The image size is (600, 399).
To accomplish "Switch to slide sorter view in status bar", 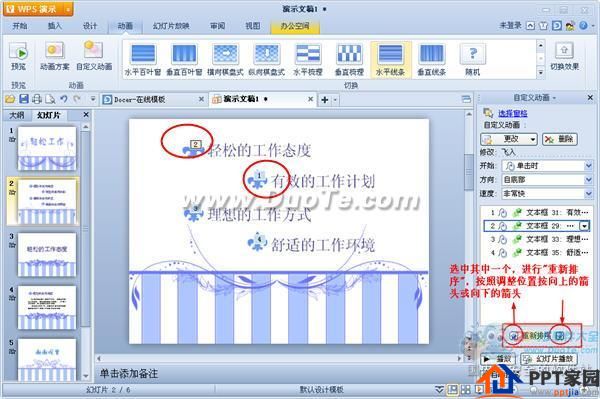I will [x=466, y=390].
